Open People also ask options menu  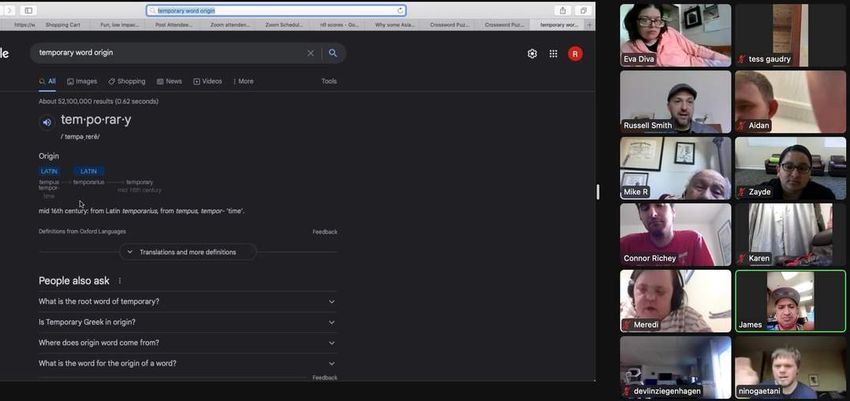point(120,281)
